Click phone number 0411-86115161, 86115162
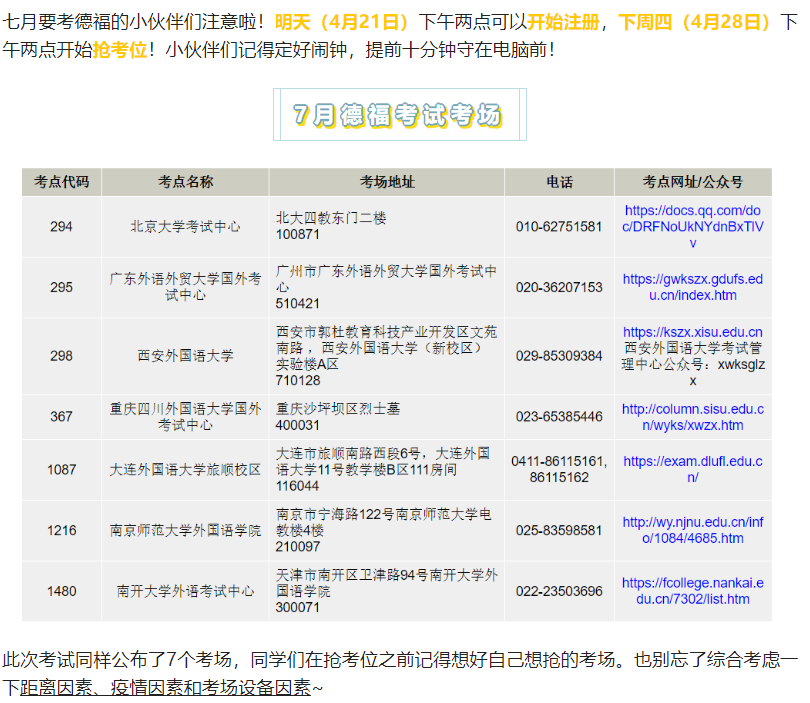 pyautogui.click(x=559, y=469)
